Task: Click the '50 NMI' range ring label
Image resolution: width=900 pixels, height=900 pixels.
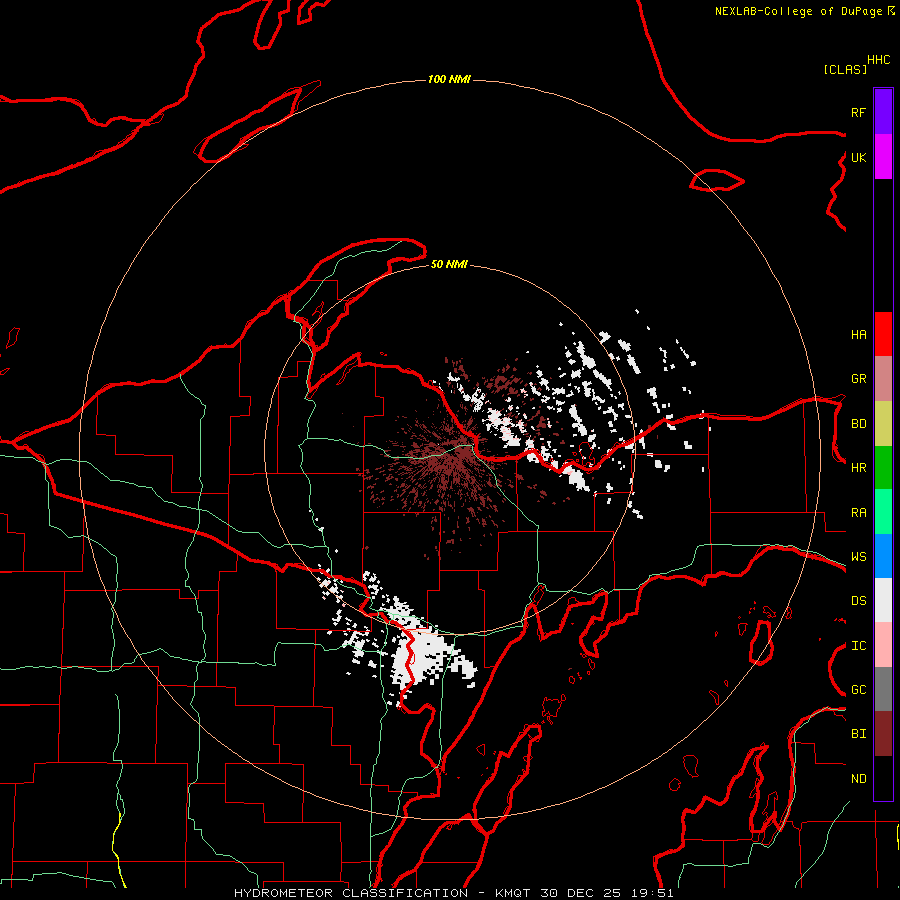Action: point(449,265)
